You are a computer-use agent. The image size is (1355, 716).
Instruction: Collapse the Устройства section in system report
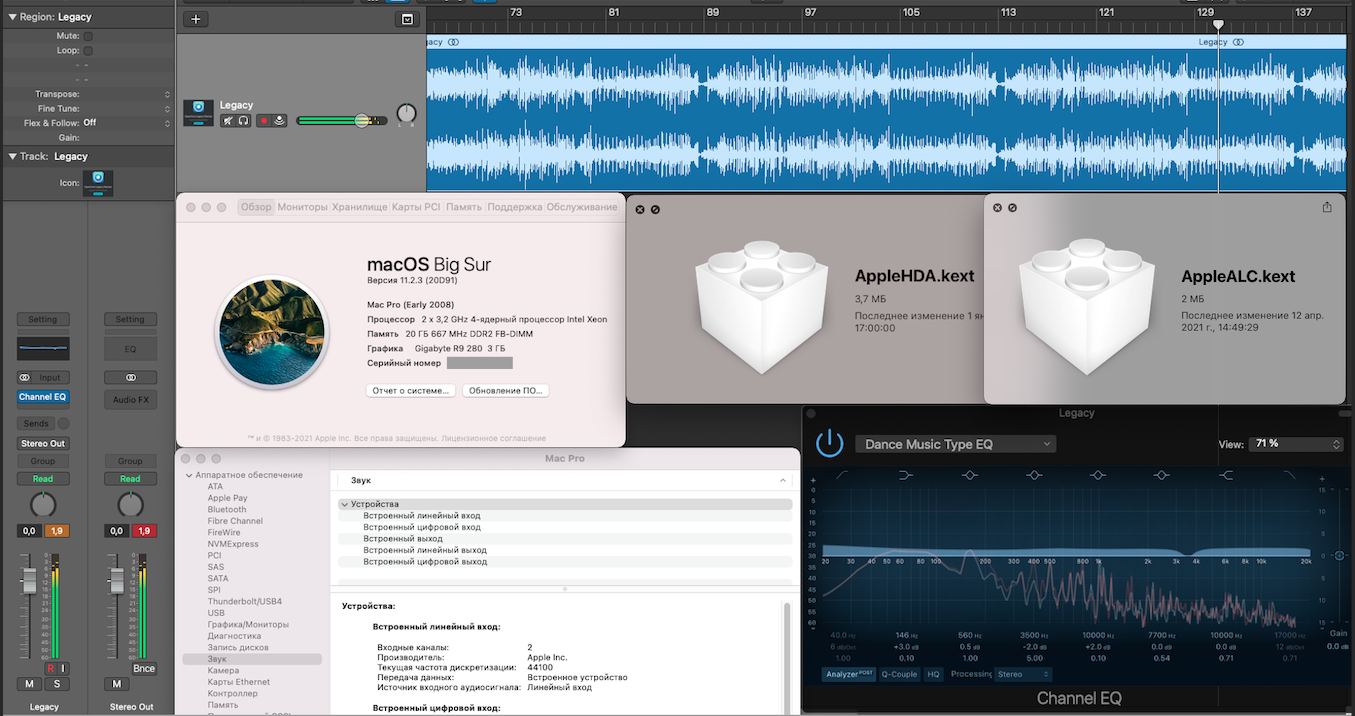click(x=345, y=504)
